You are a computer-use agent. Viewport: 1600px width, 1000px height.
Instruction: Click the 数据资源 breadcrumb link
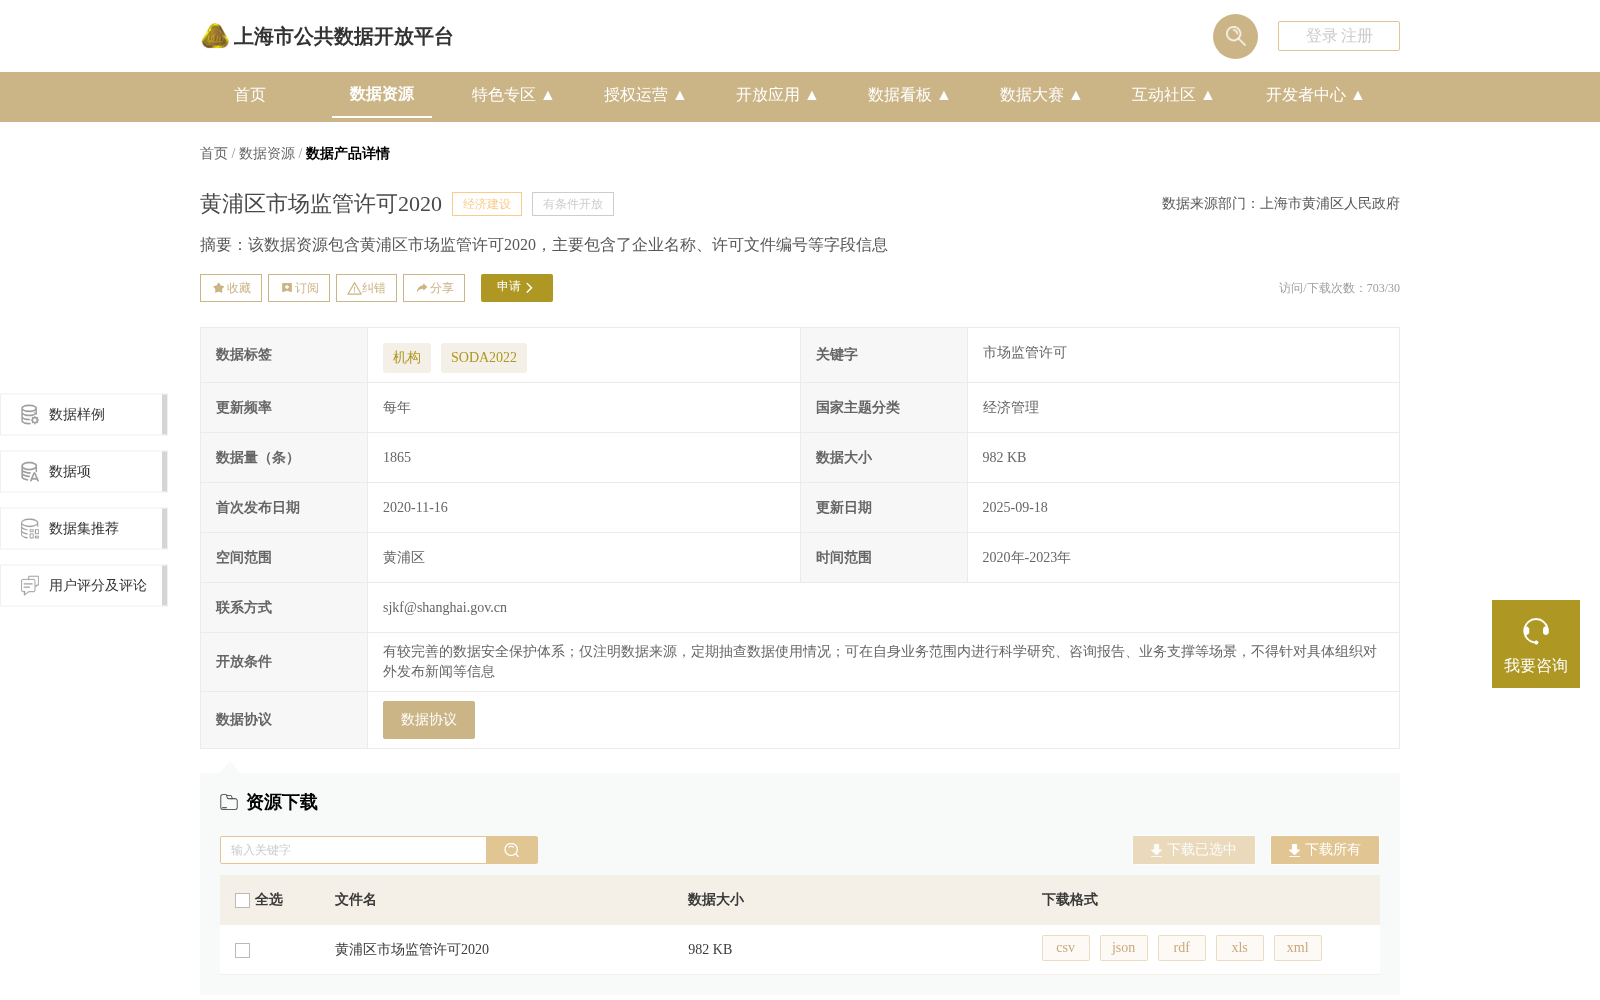point(267,153)
